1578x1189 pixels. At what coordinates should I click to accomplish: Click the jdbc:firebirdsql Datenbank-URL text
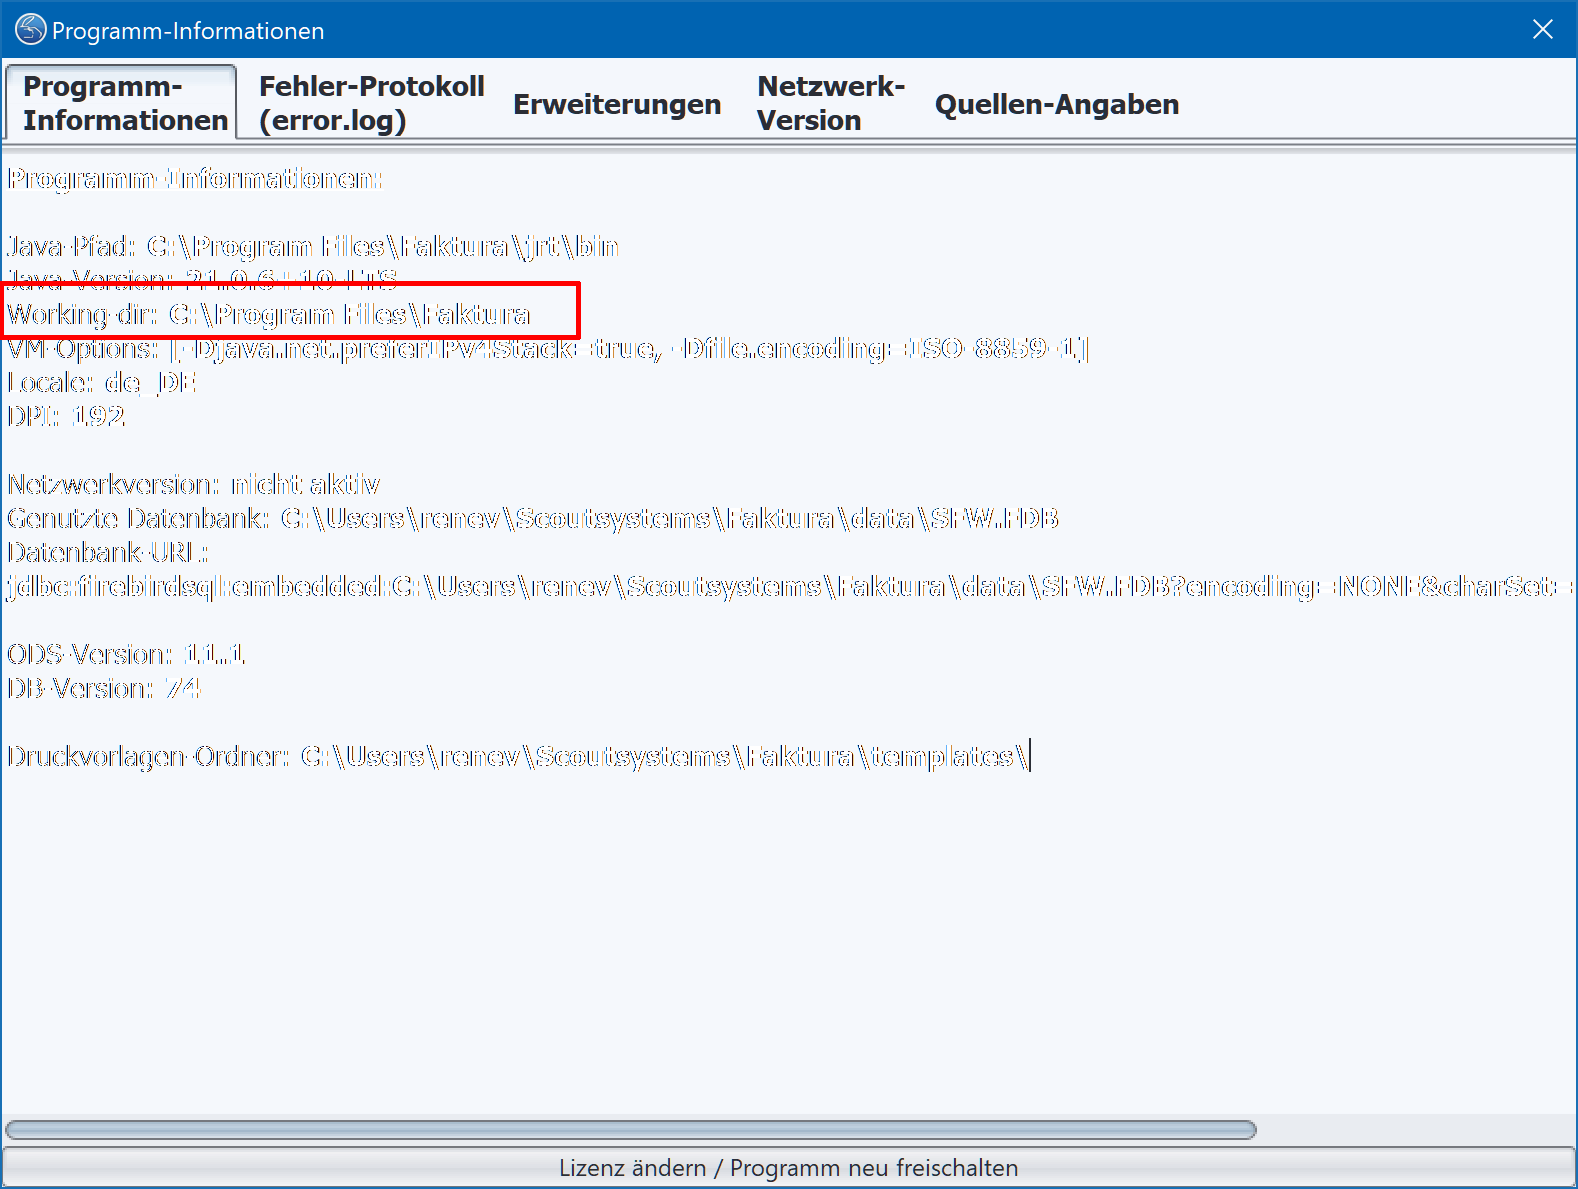788,586
